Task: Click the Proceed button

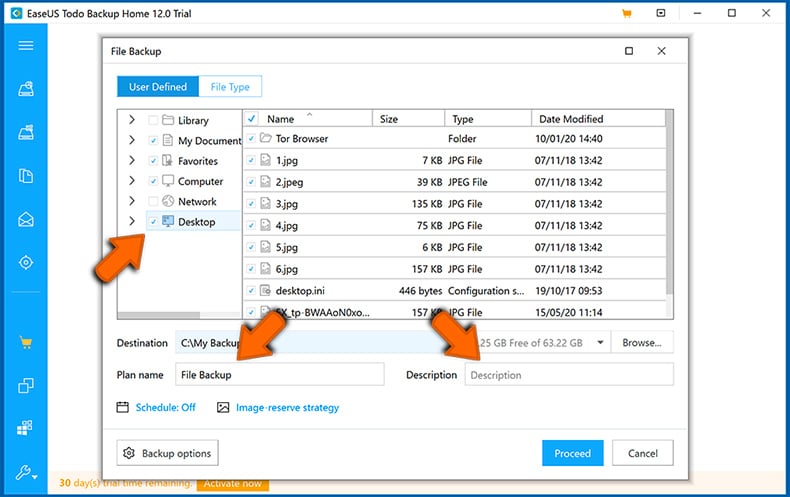Action: click(x=573, y=453)
